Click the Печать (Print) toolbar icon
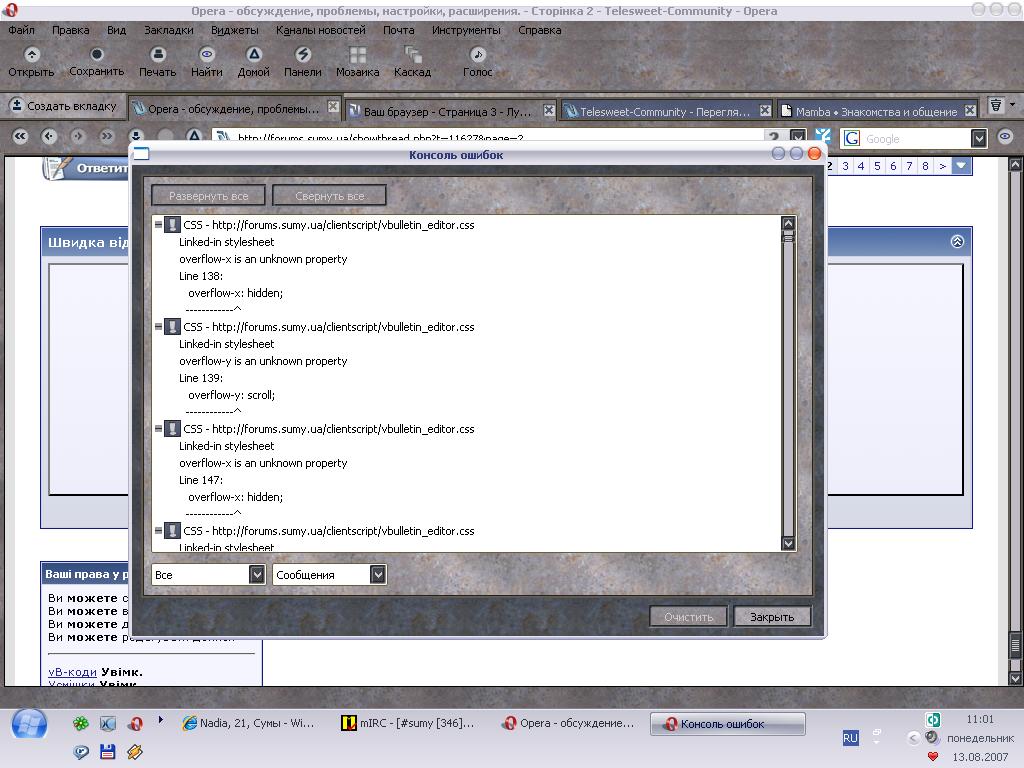1024x768 pixels. (x=157, y=55)
